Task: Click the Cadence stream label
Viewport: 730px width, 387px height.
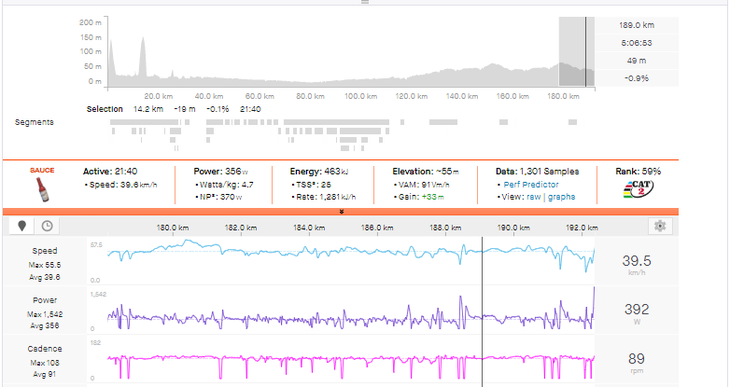Action: tap(45, 349)
